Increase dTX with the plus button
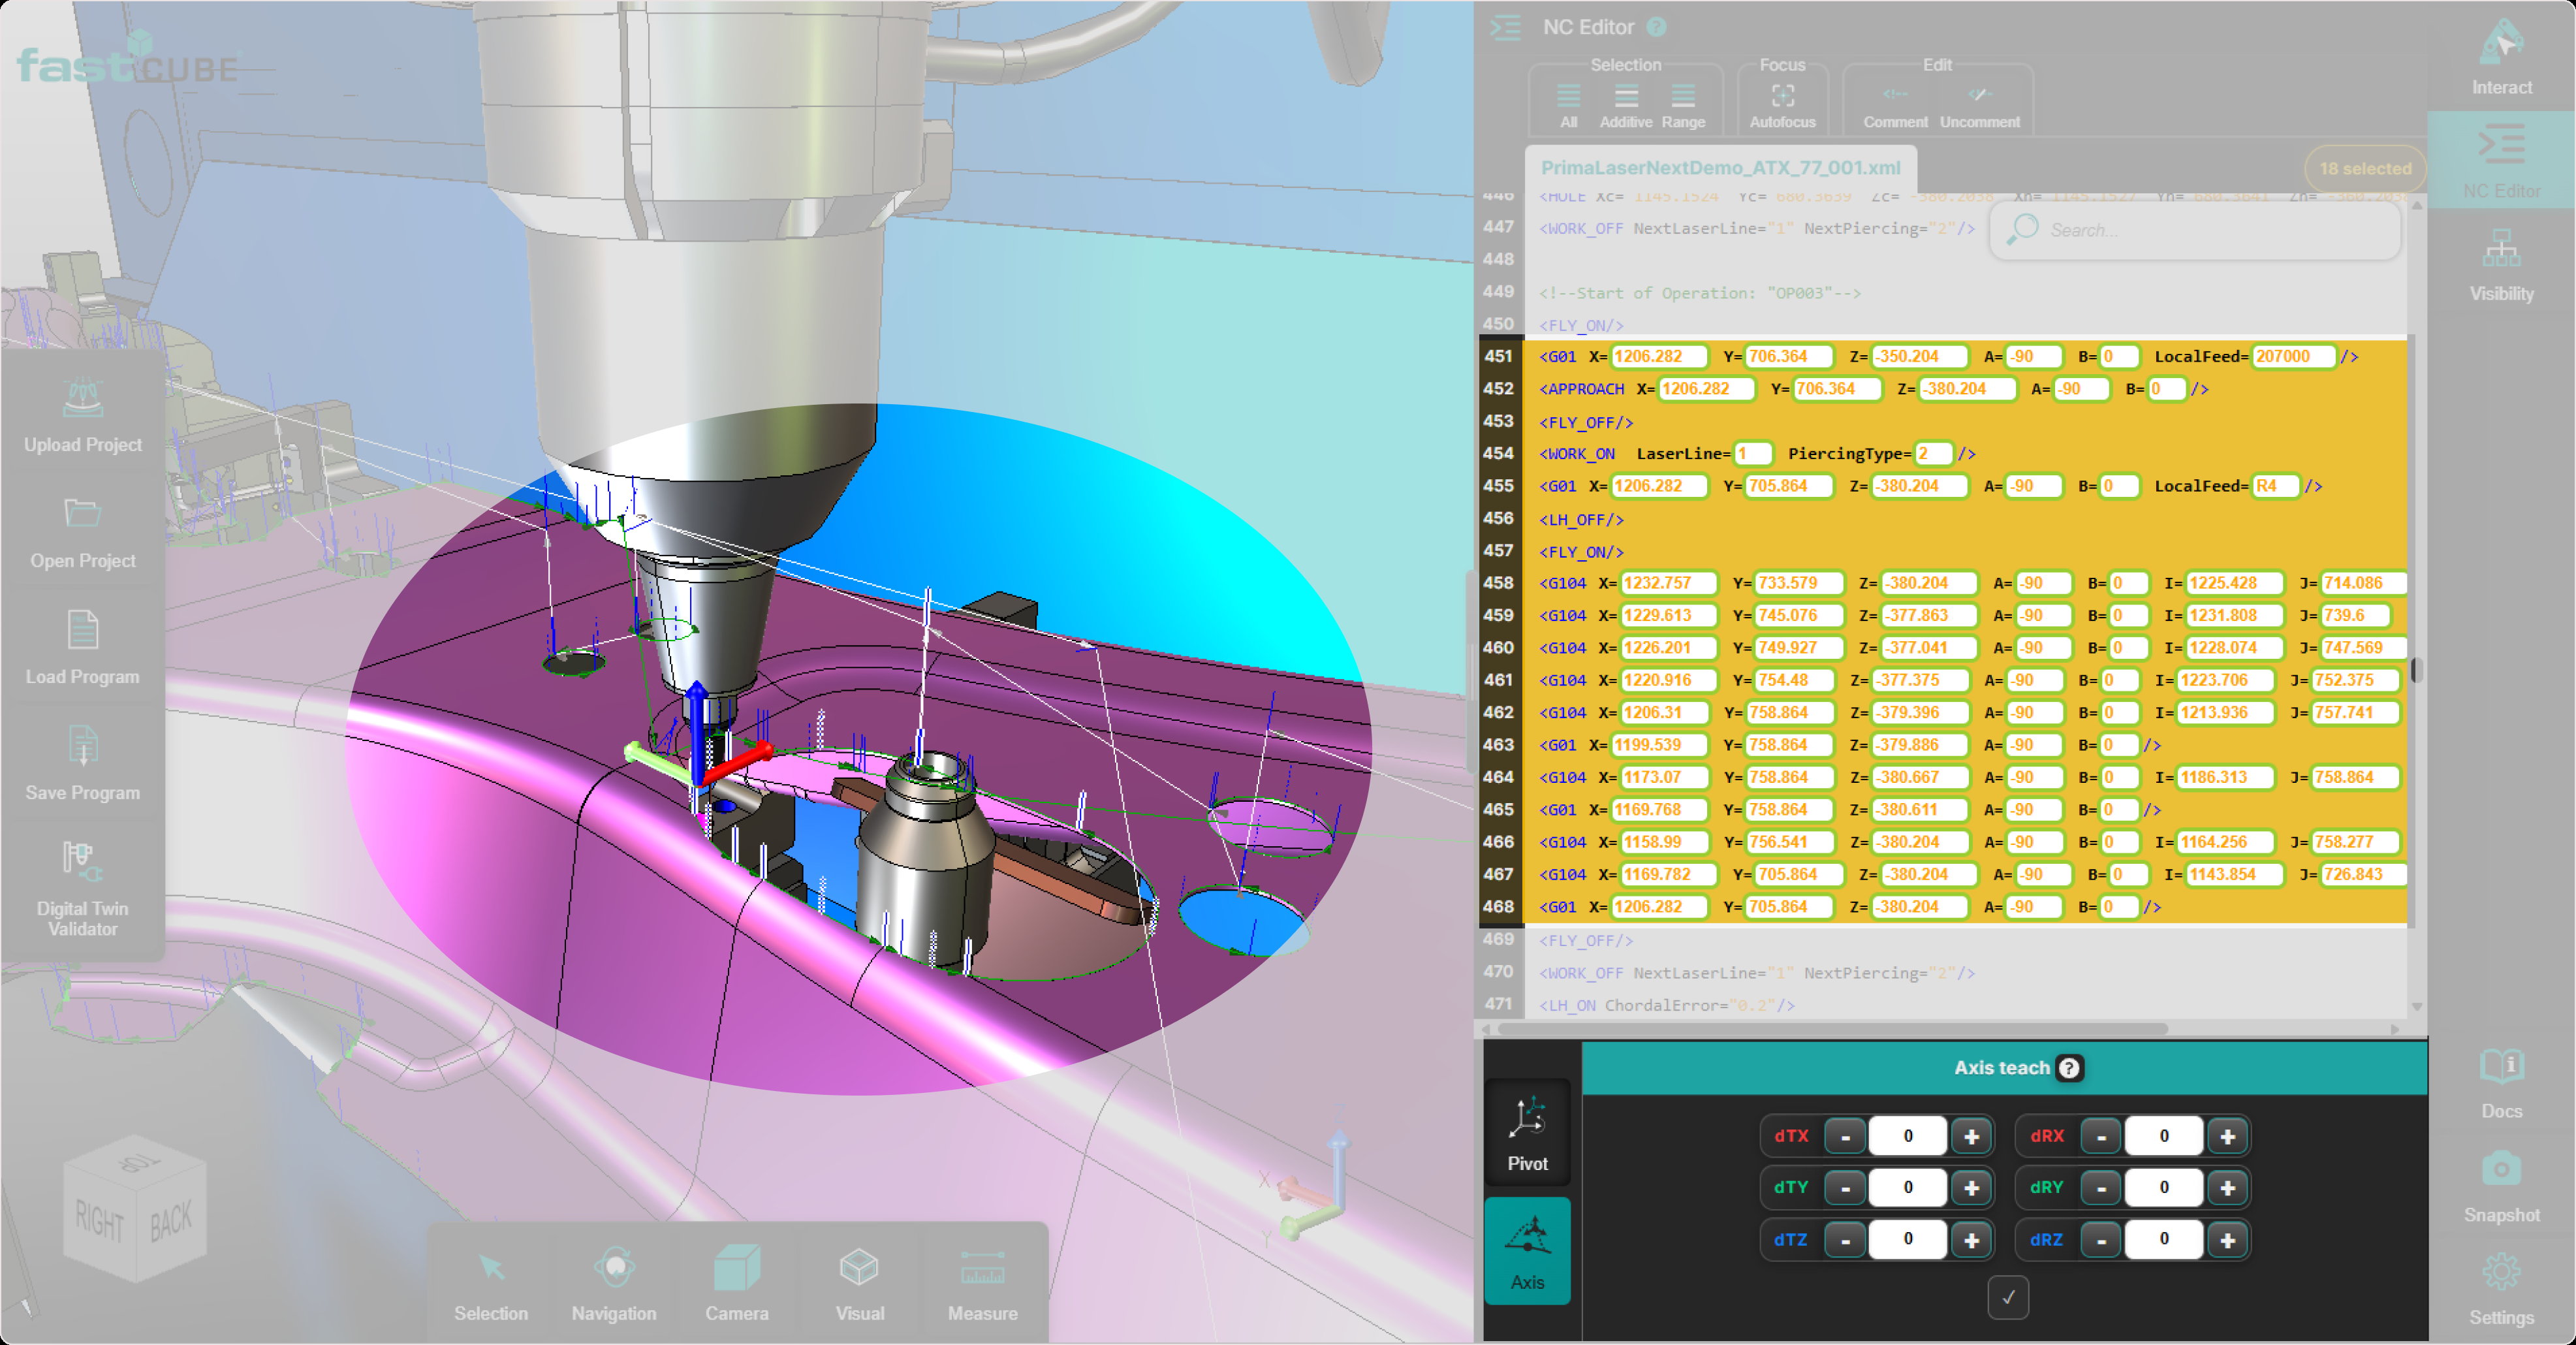This screenshot has height=1345, width=2576. tap(1971, 1137)
